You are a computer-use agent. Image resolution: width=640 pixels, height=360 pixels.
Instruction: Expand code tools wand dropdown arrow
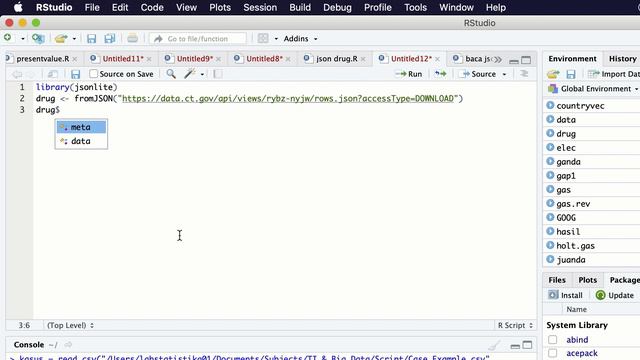[202, 74]
